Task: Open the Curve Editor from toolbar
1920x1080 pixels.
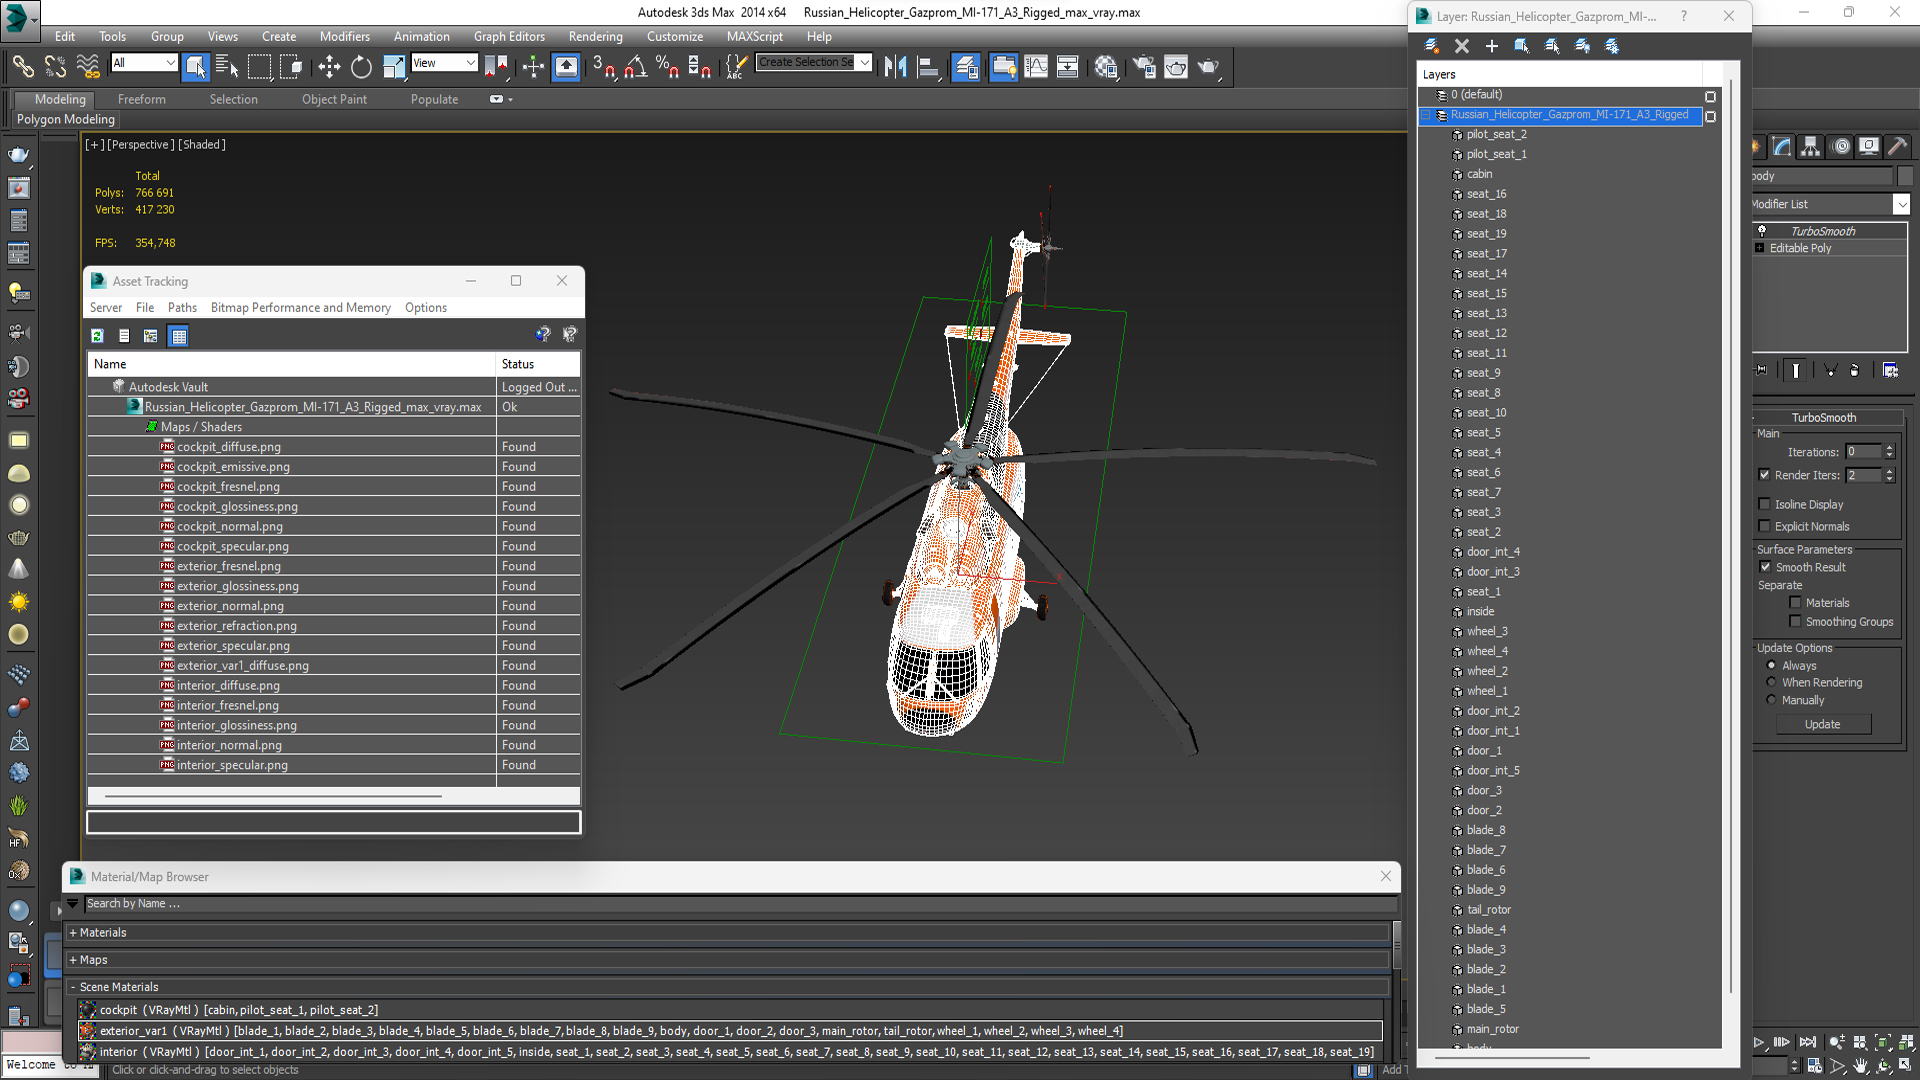Action: 1036,67
